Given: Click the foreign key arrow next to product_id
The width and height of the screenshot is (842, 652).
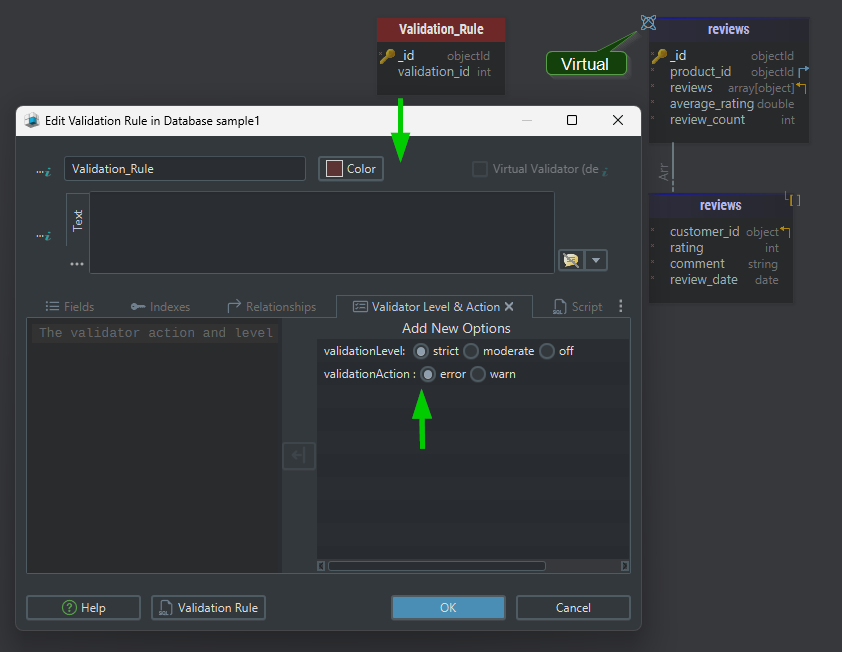Looking at the screenshot, I should coord(803,71).
